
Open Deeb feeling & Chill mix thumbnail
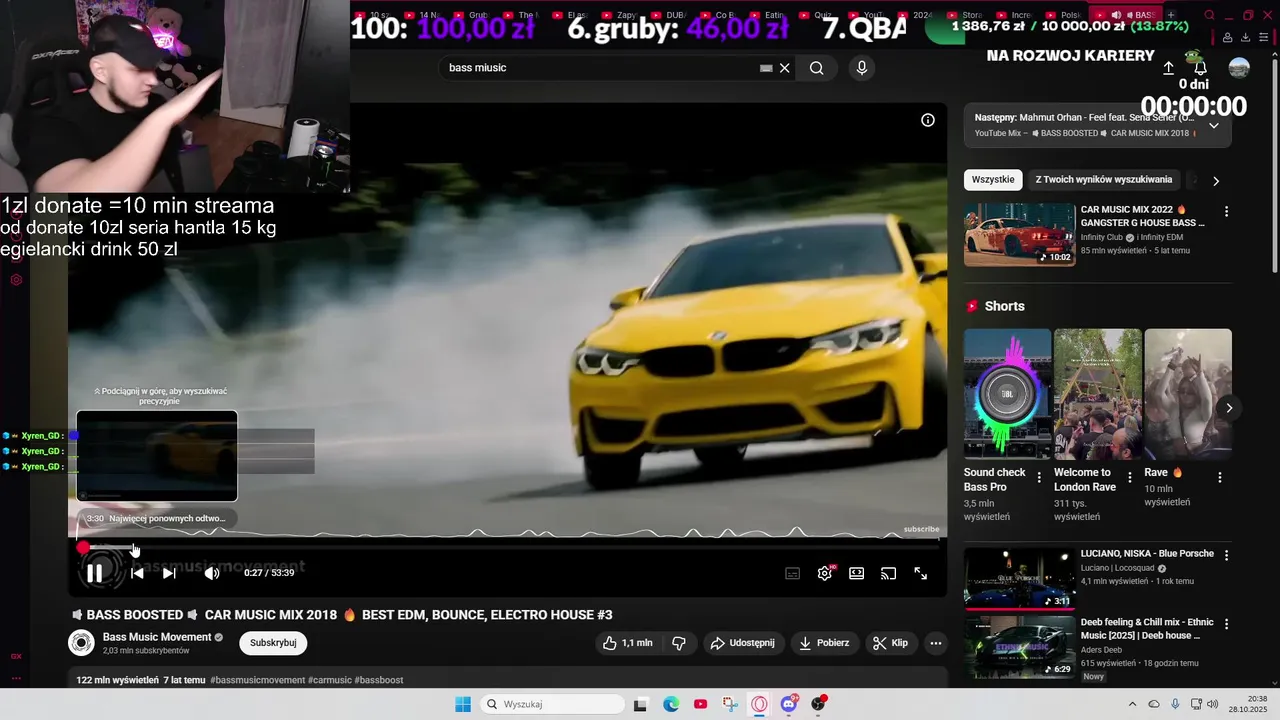[x=1019, y=647]
